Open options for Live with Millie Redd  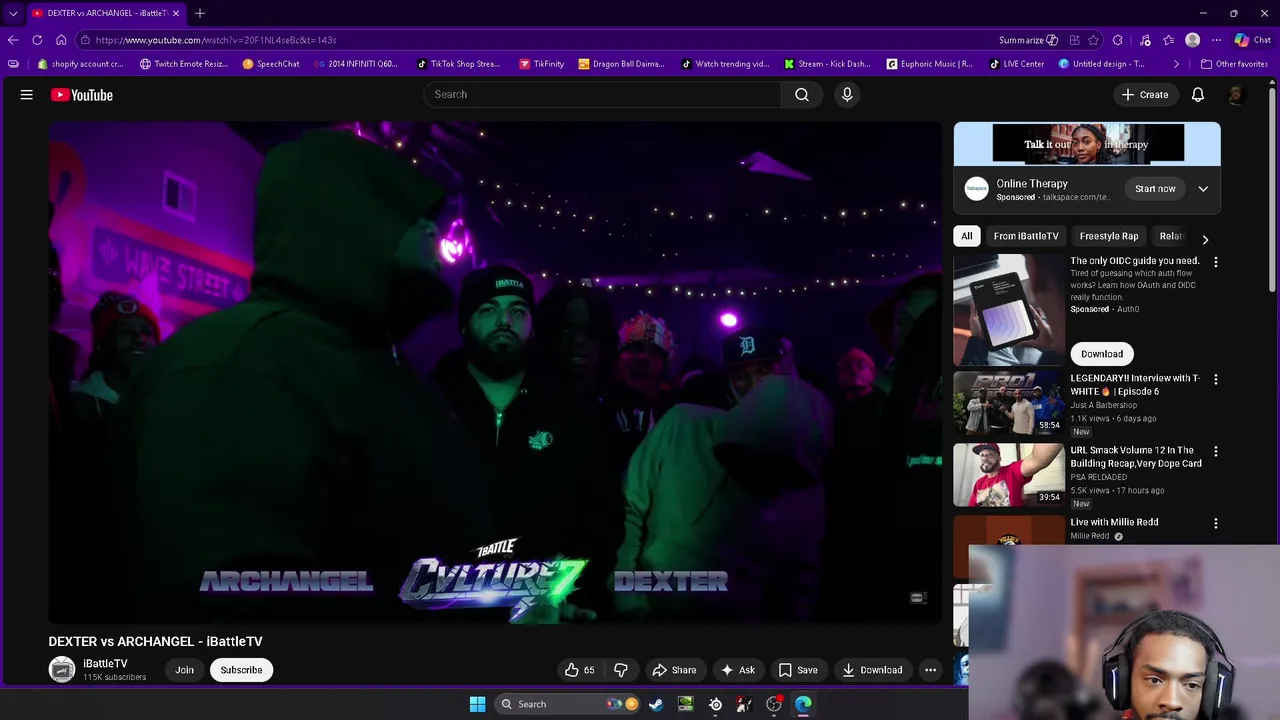[x=1216, y=523]
